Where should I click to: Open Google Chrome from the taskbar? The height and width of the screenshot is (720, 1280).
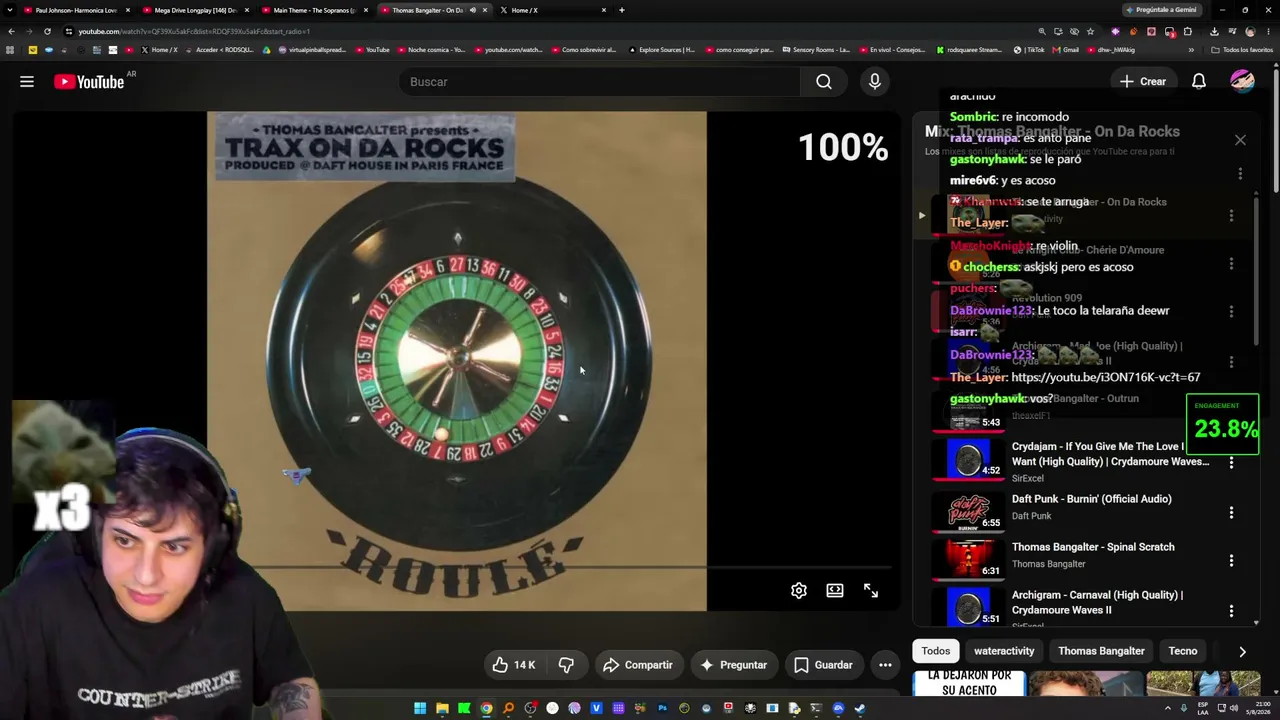[x=486, y=709]
